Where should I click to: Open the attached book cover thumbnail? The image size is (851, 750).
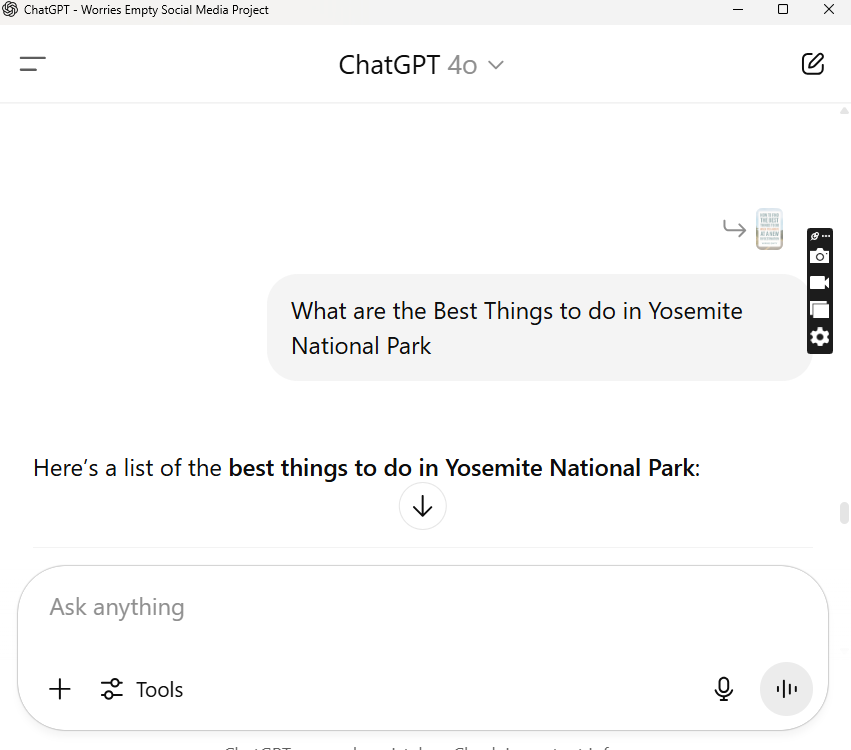(x=769, y=229)
